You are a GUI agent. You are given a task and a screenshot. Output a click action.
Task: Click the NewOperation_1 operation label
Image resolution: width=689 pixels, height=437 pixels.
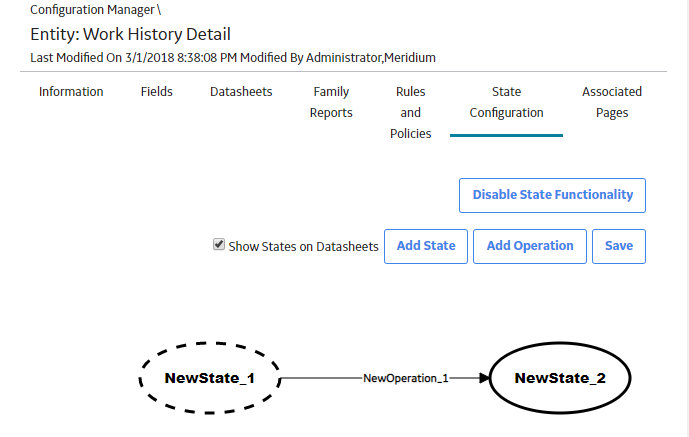click(406, 378)
